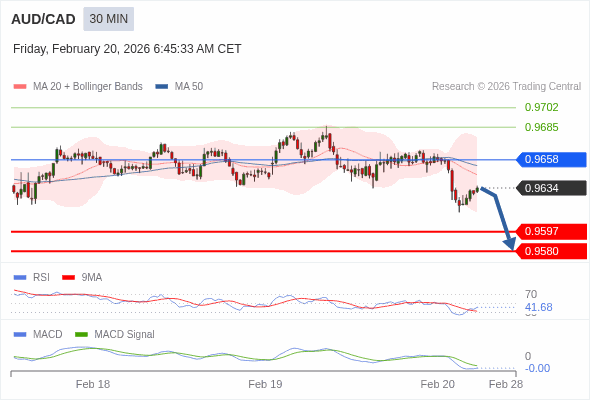Viewport: 590px width, 400px height.
Task: Click the MACD blue legend swatch
Action: [20, 335]
